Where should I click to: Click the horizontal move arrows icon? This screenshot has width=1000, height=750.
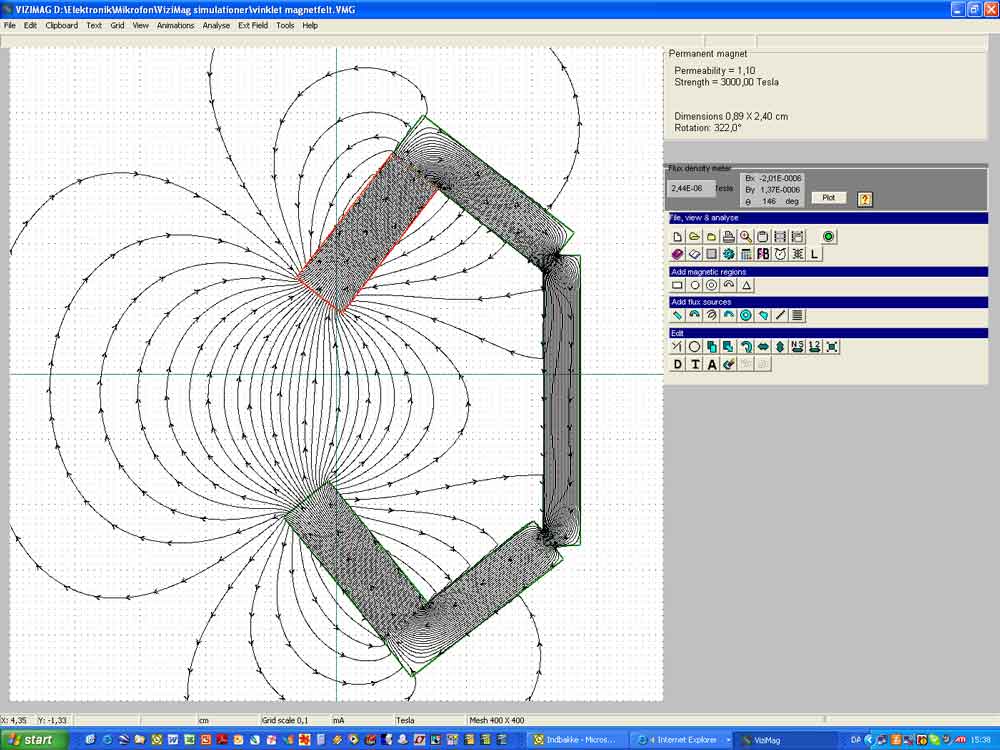pos(763,346)
